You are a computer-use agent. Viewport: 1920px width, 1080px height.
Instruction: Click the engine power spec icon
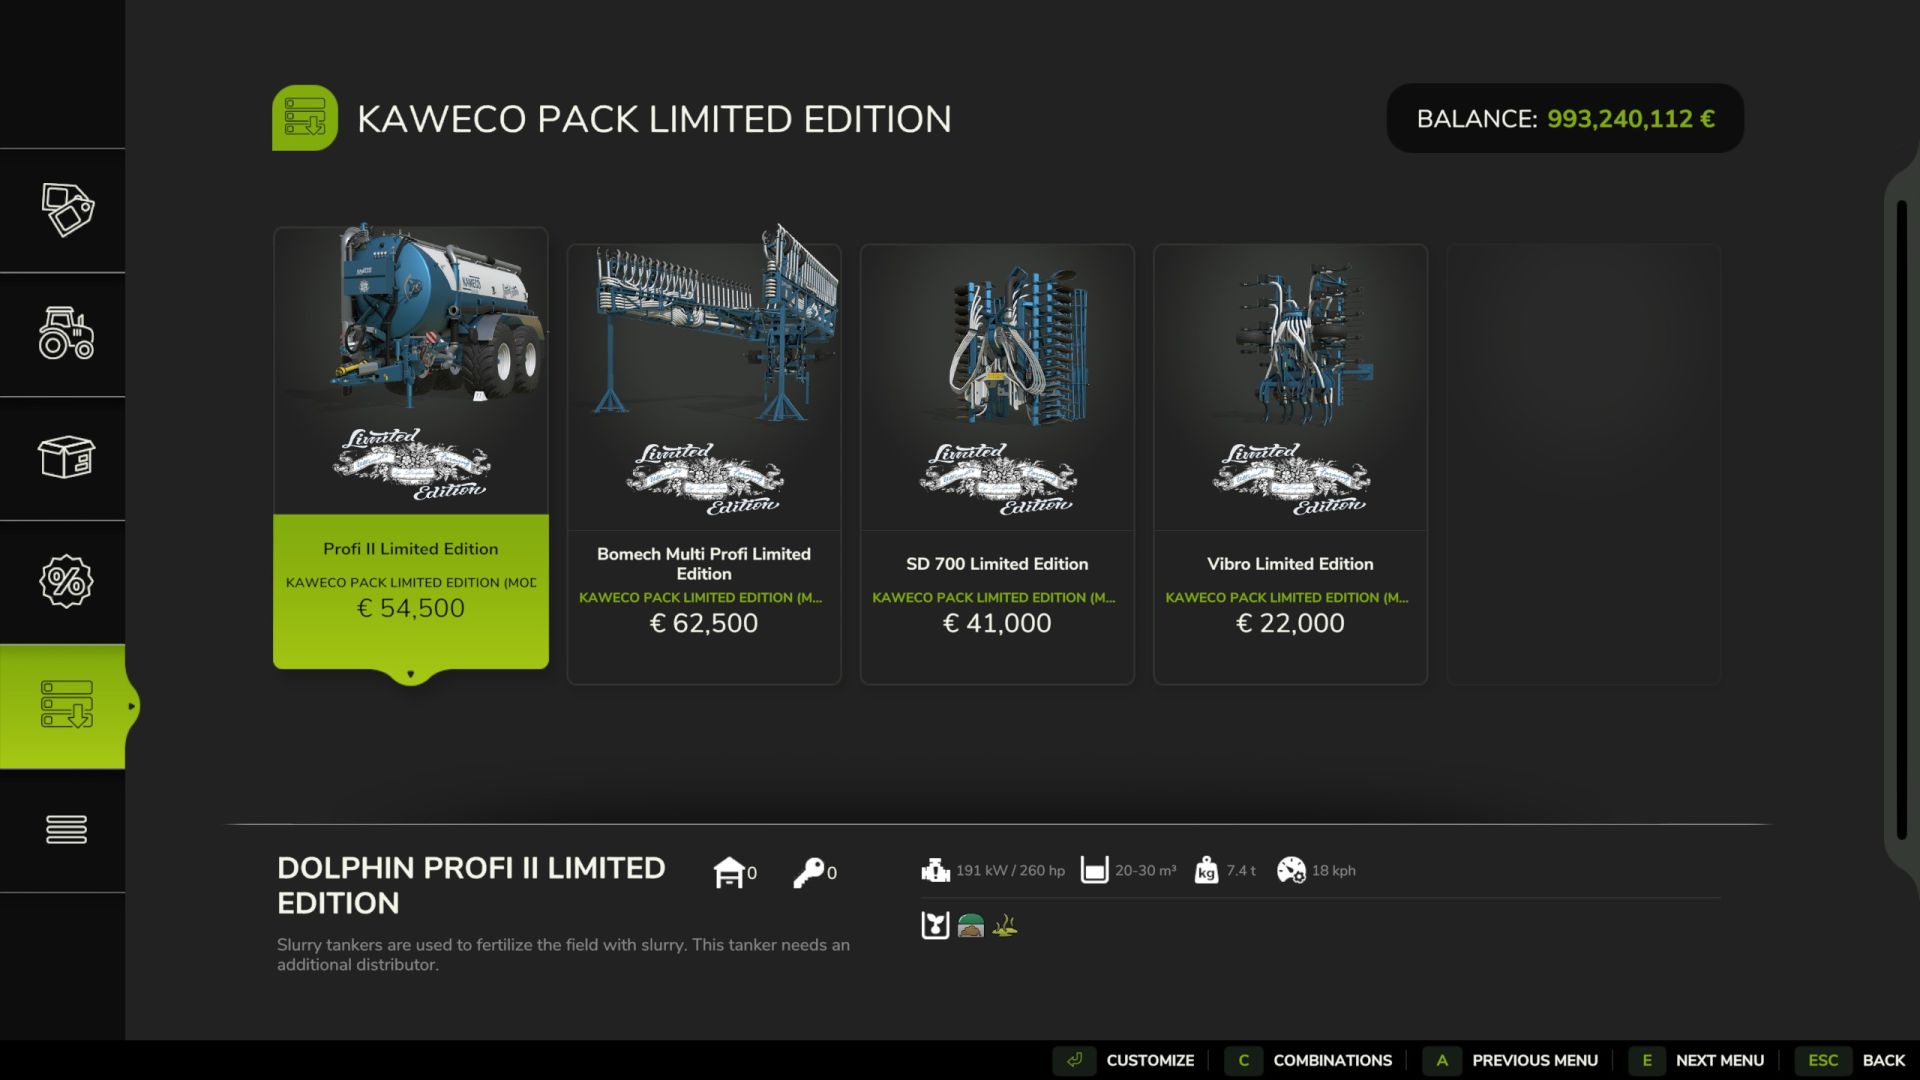point(935,870)
